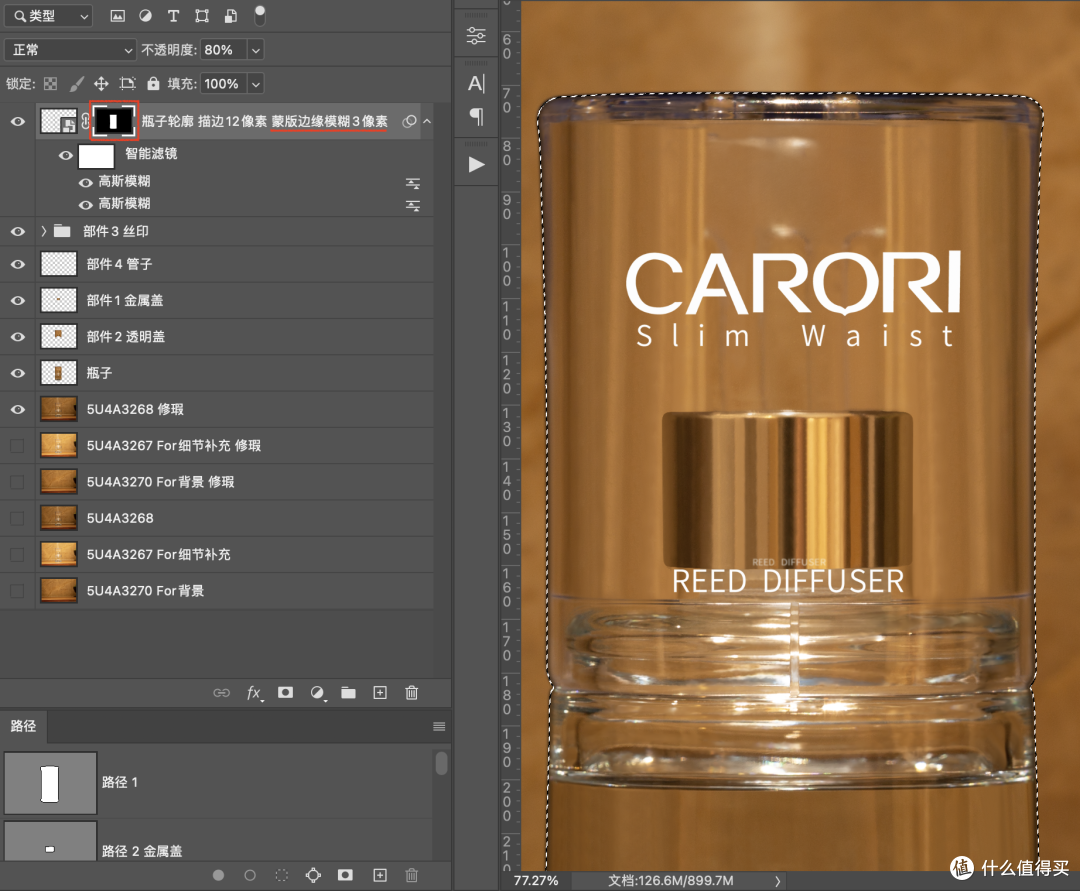Filter layers by smart object type
Viewport: 1080px width, 891px height.
click(x=231, y=16)
